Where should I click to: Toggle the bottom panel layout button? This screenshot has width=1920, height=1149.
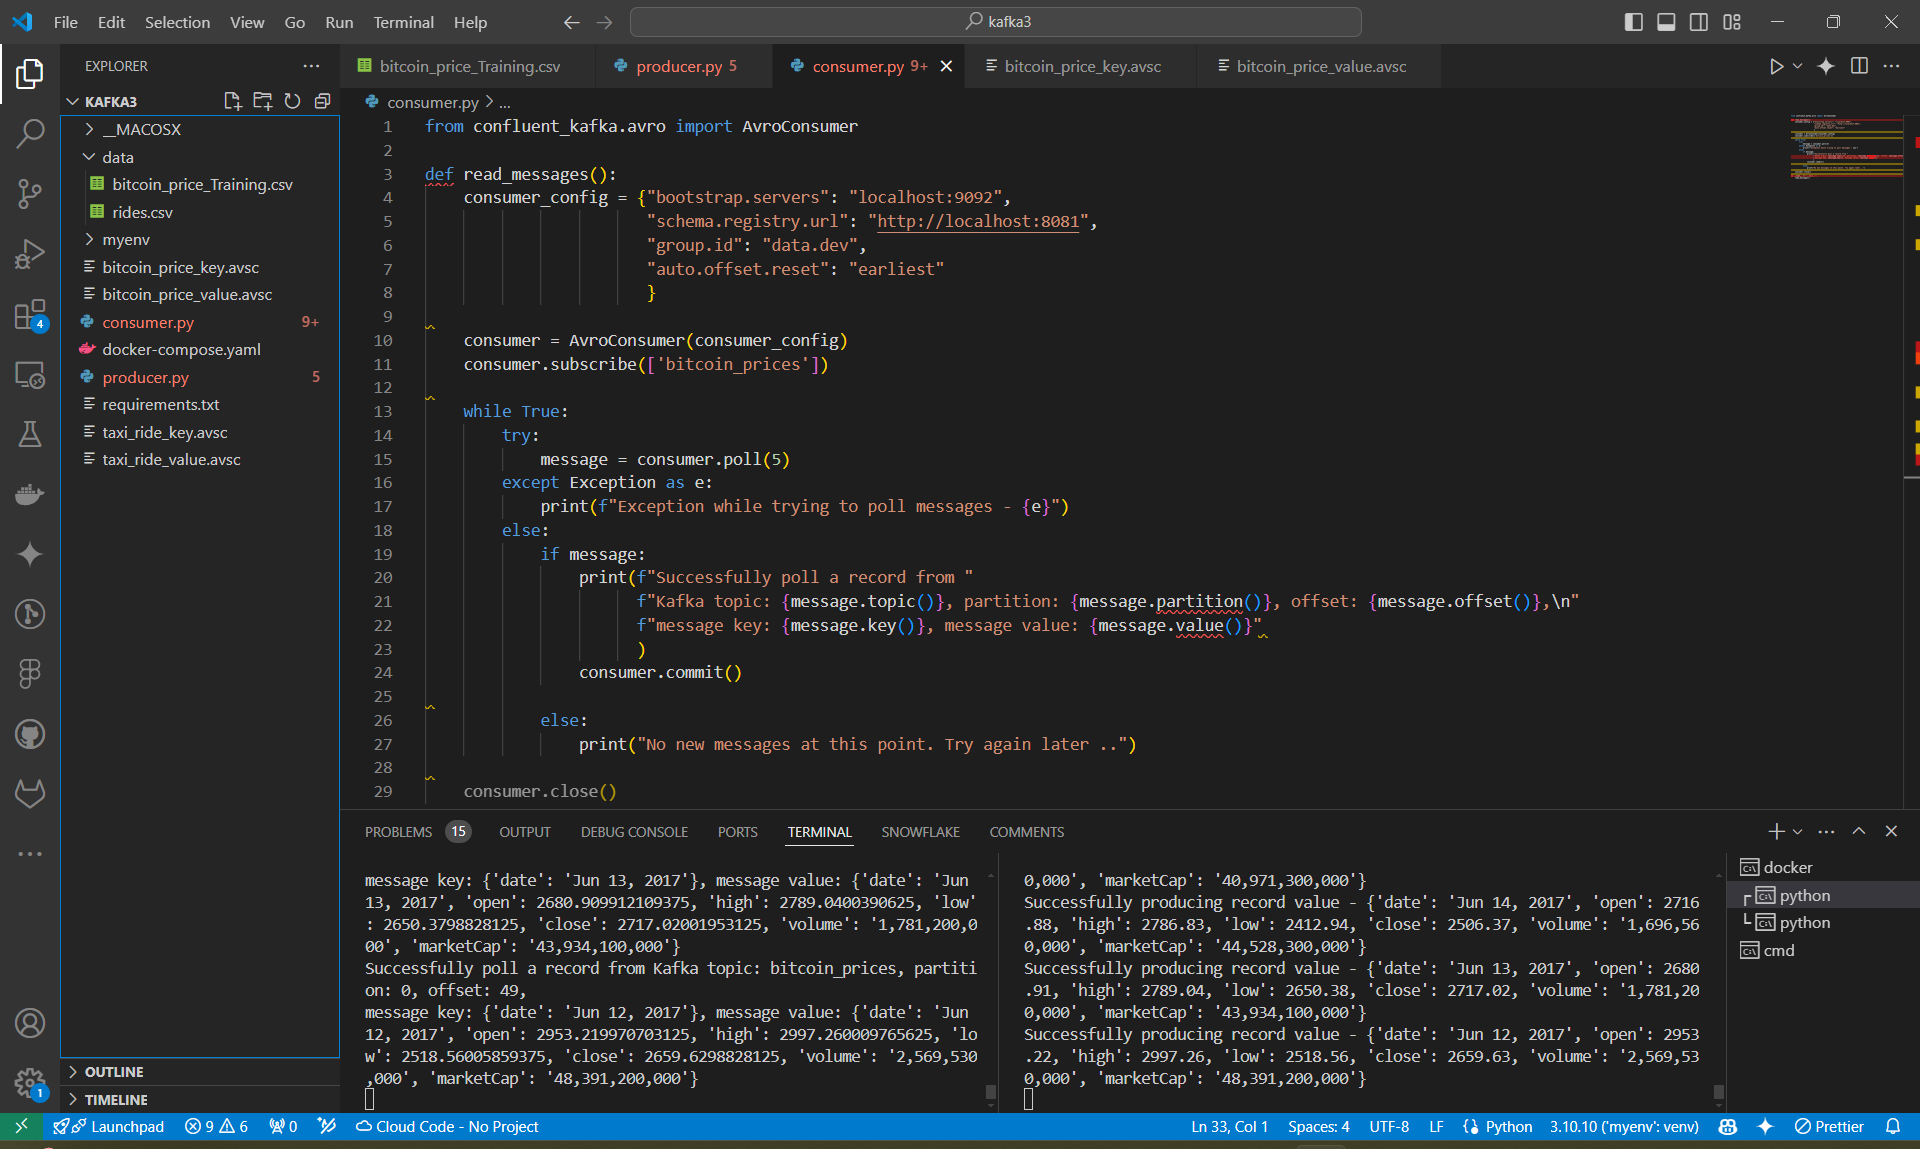[x=1666, y=22]
